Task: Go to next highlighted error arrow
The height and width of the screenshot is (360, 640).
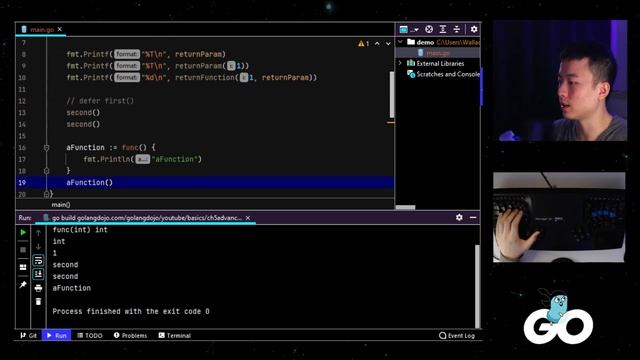Action: [x=388, y=43]
